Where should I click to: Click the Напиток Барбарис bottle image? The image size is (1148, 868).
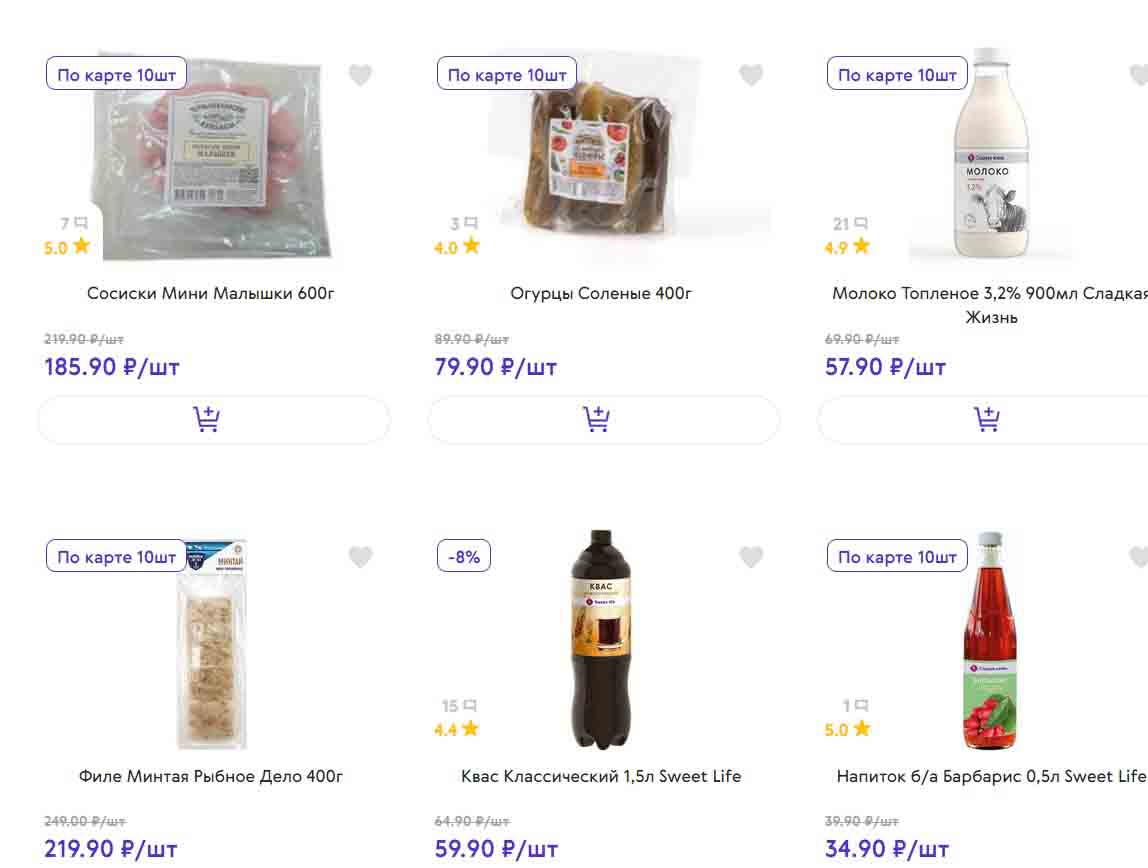pos(989,640)
